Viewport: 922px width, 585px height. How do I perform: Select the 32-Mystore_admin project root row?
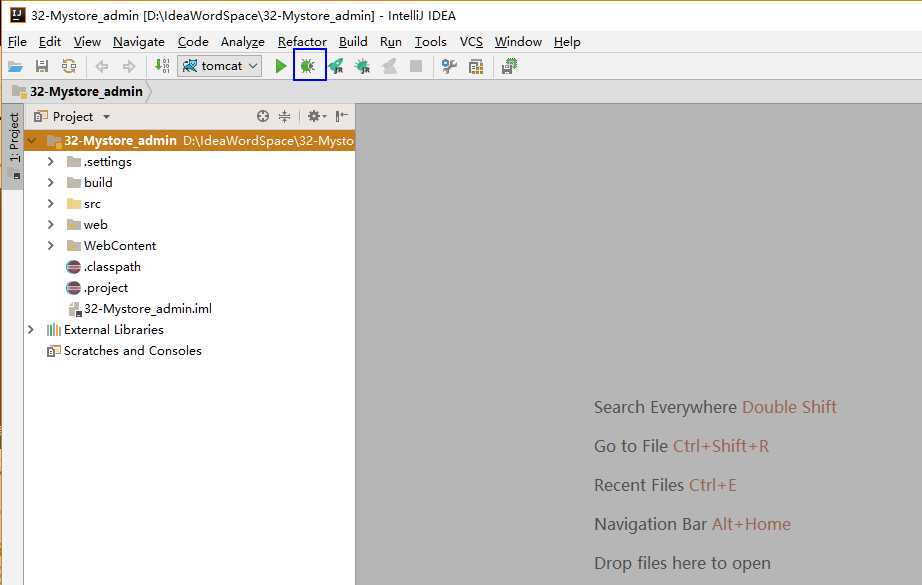[189, 141]
